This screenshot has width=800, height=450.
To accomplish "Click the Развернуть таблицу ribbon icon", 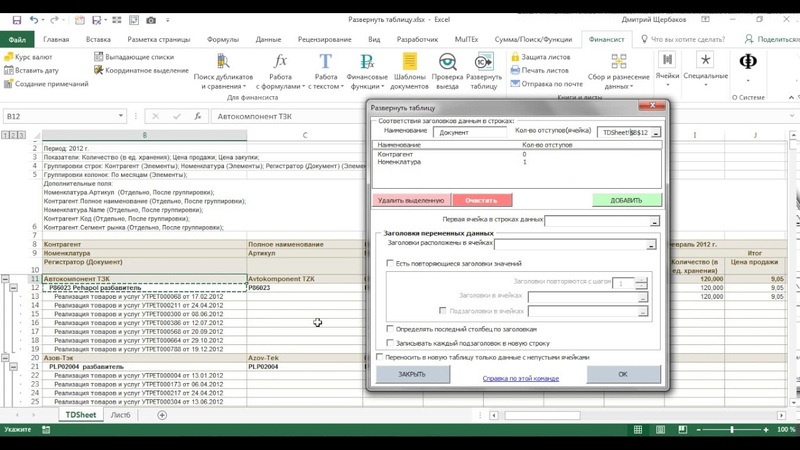I will [484, 66].
